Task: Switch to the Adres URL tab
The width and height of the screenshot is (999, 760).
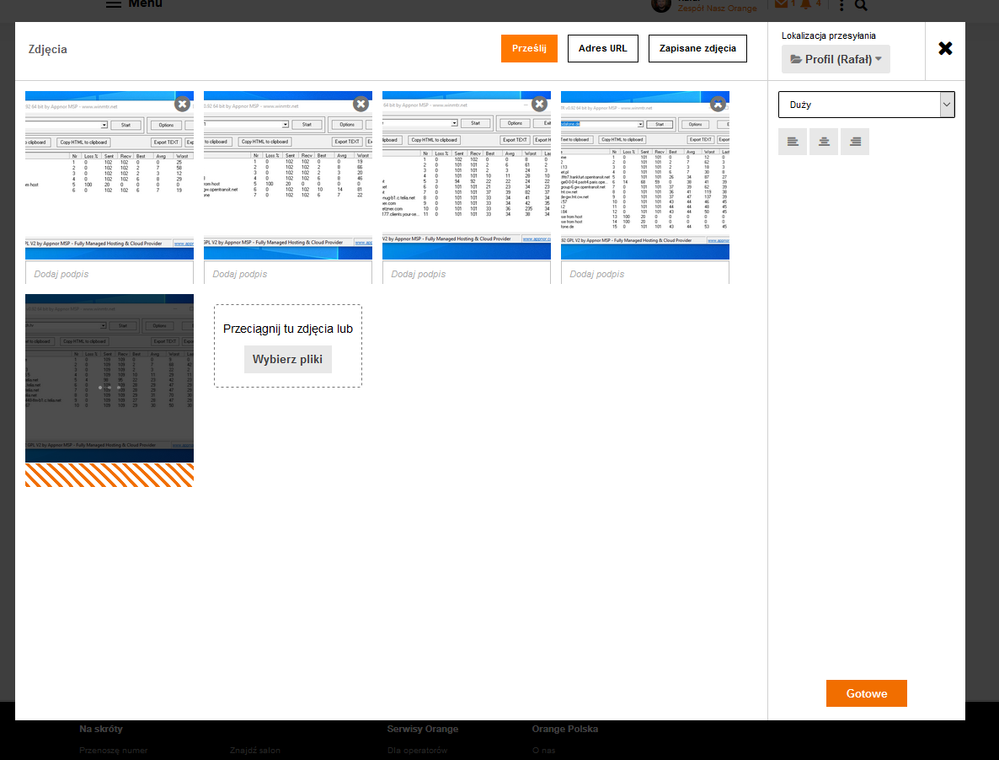Action: pos(602,48)
